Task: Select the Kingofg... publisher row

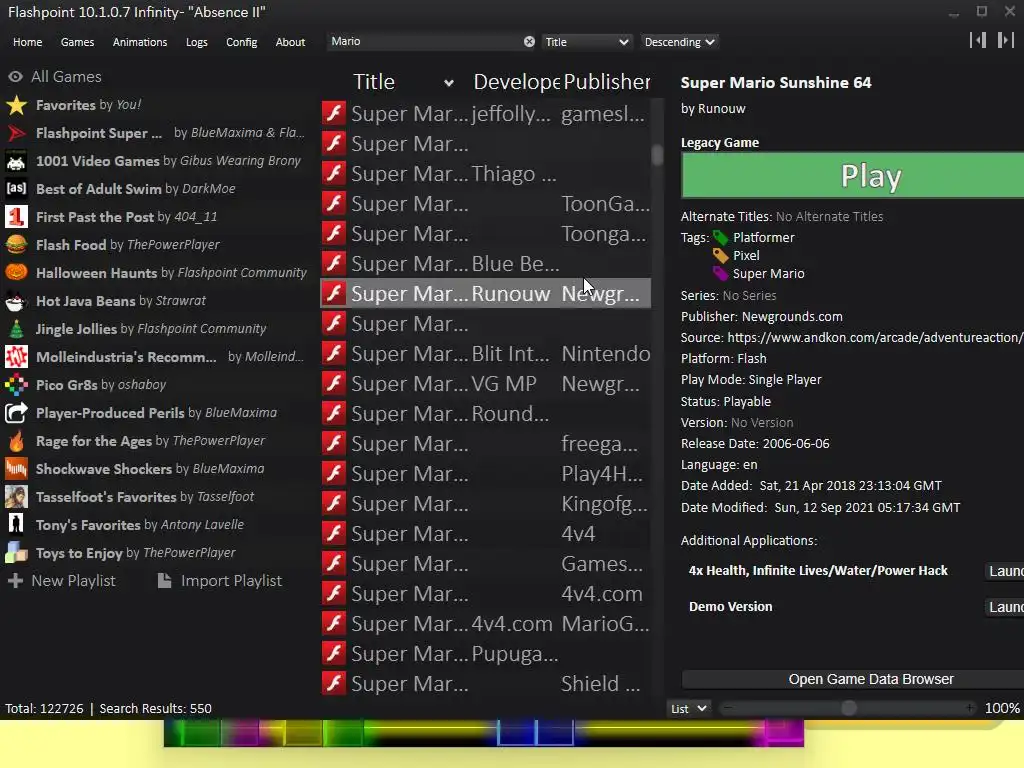Action: 485,504
